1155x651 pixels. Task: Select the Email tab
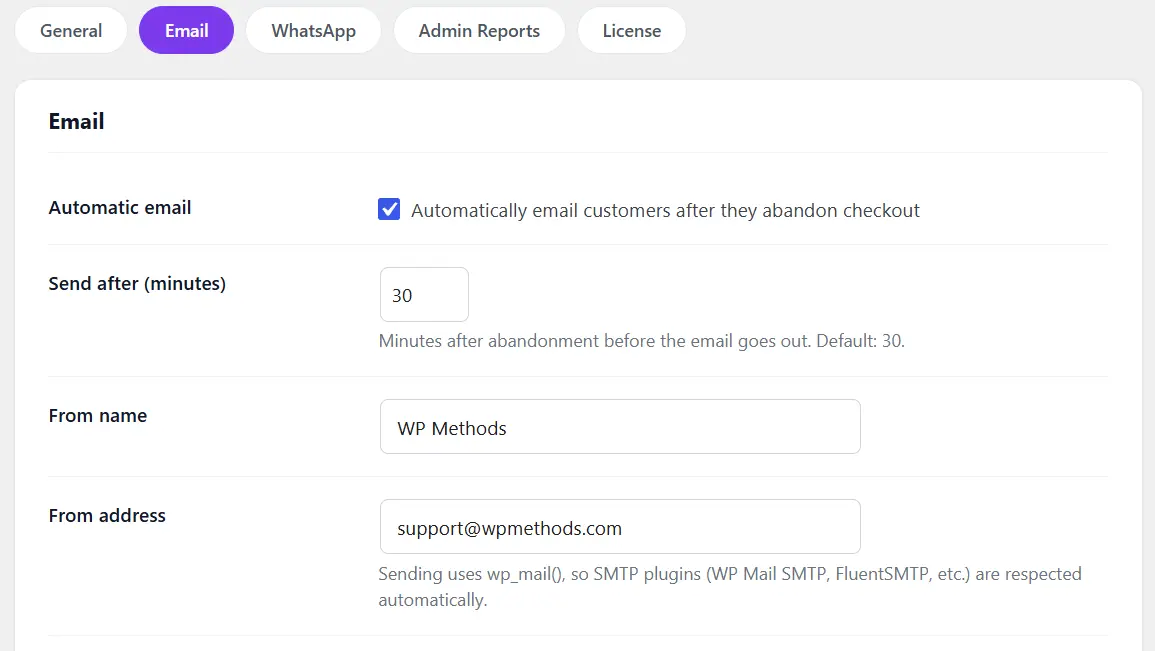coord(186,31)
